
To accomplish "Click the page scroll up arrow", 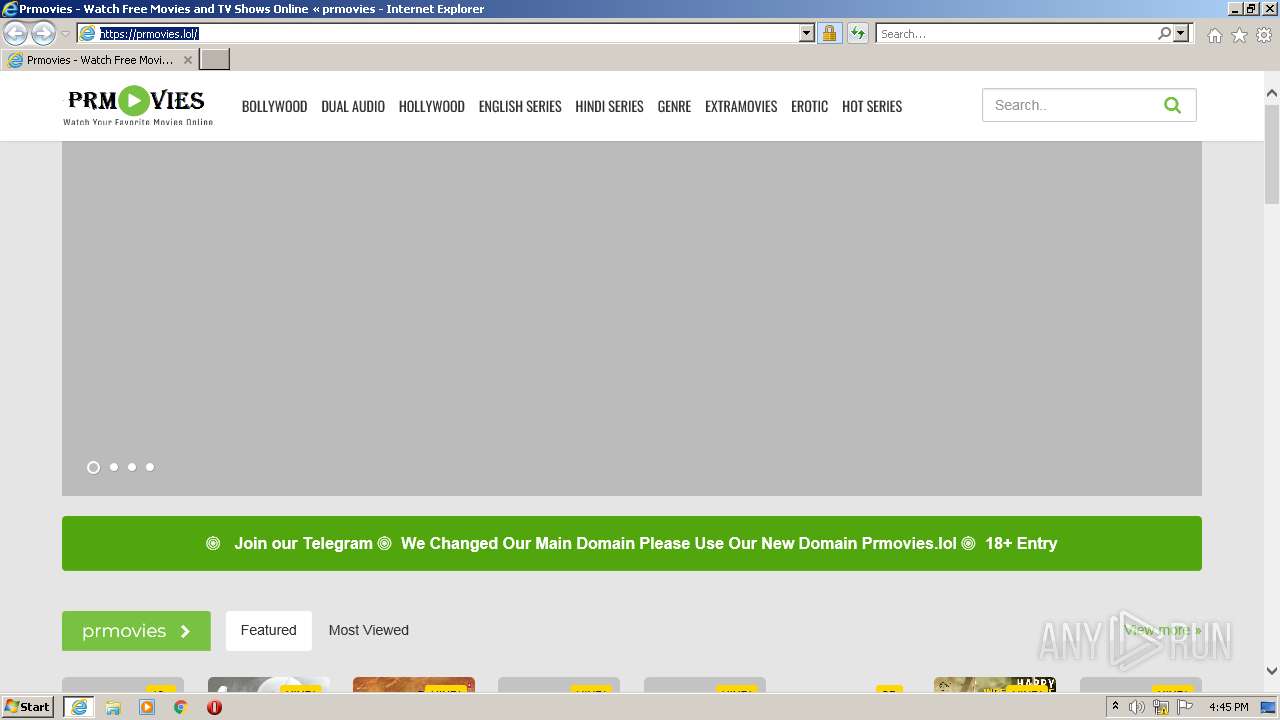I will [1271, 94].
